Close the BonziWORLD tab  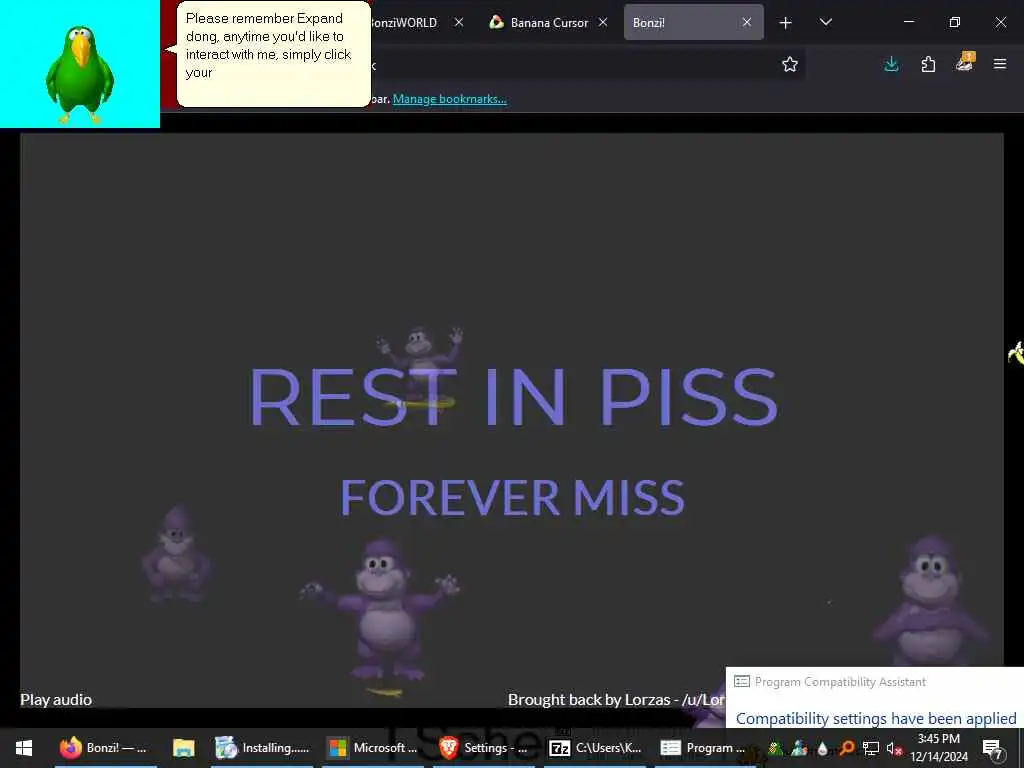(459, 22)
